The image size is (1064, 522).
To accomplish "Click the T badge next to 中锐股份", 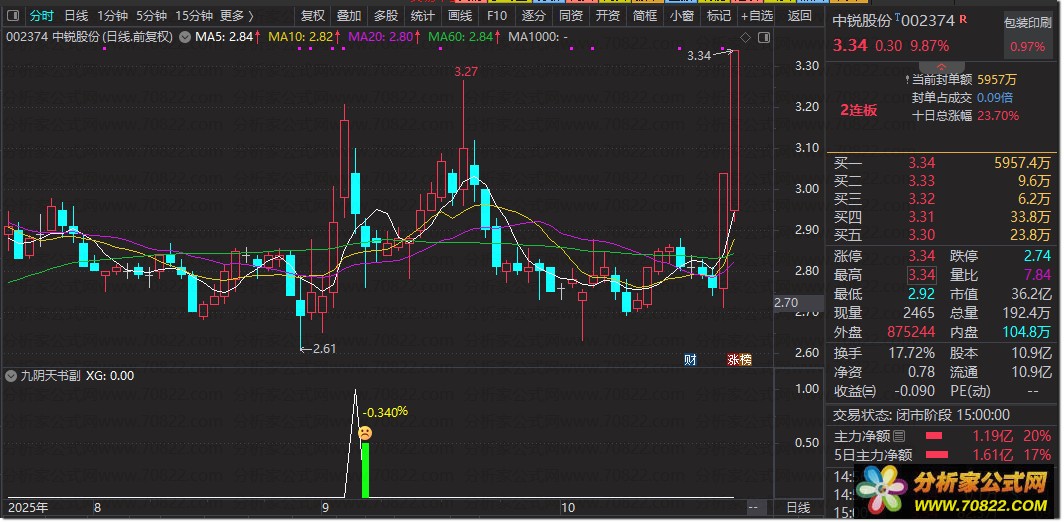I will (898, 17).
